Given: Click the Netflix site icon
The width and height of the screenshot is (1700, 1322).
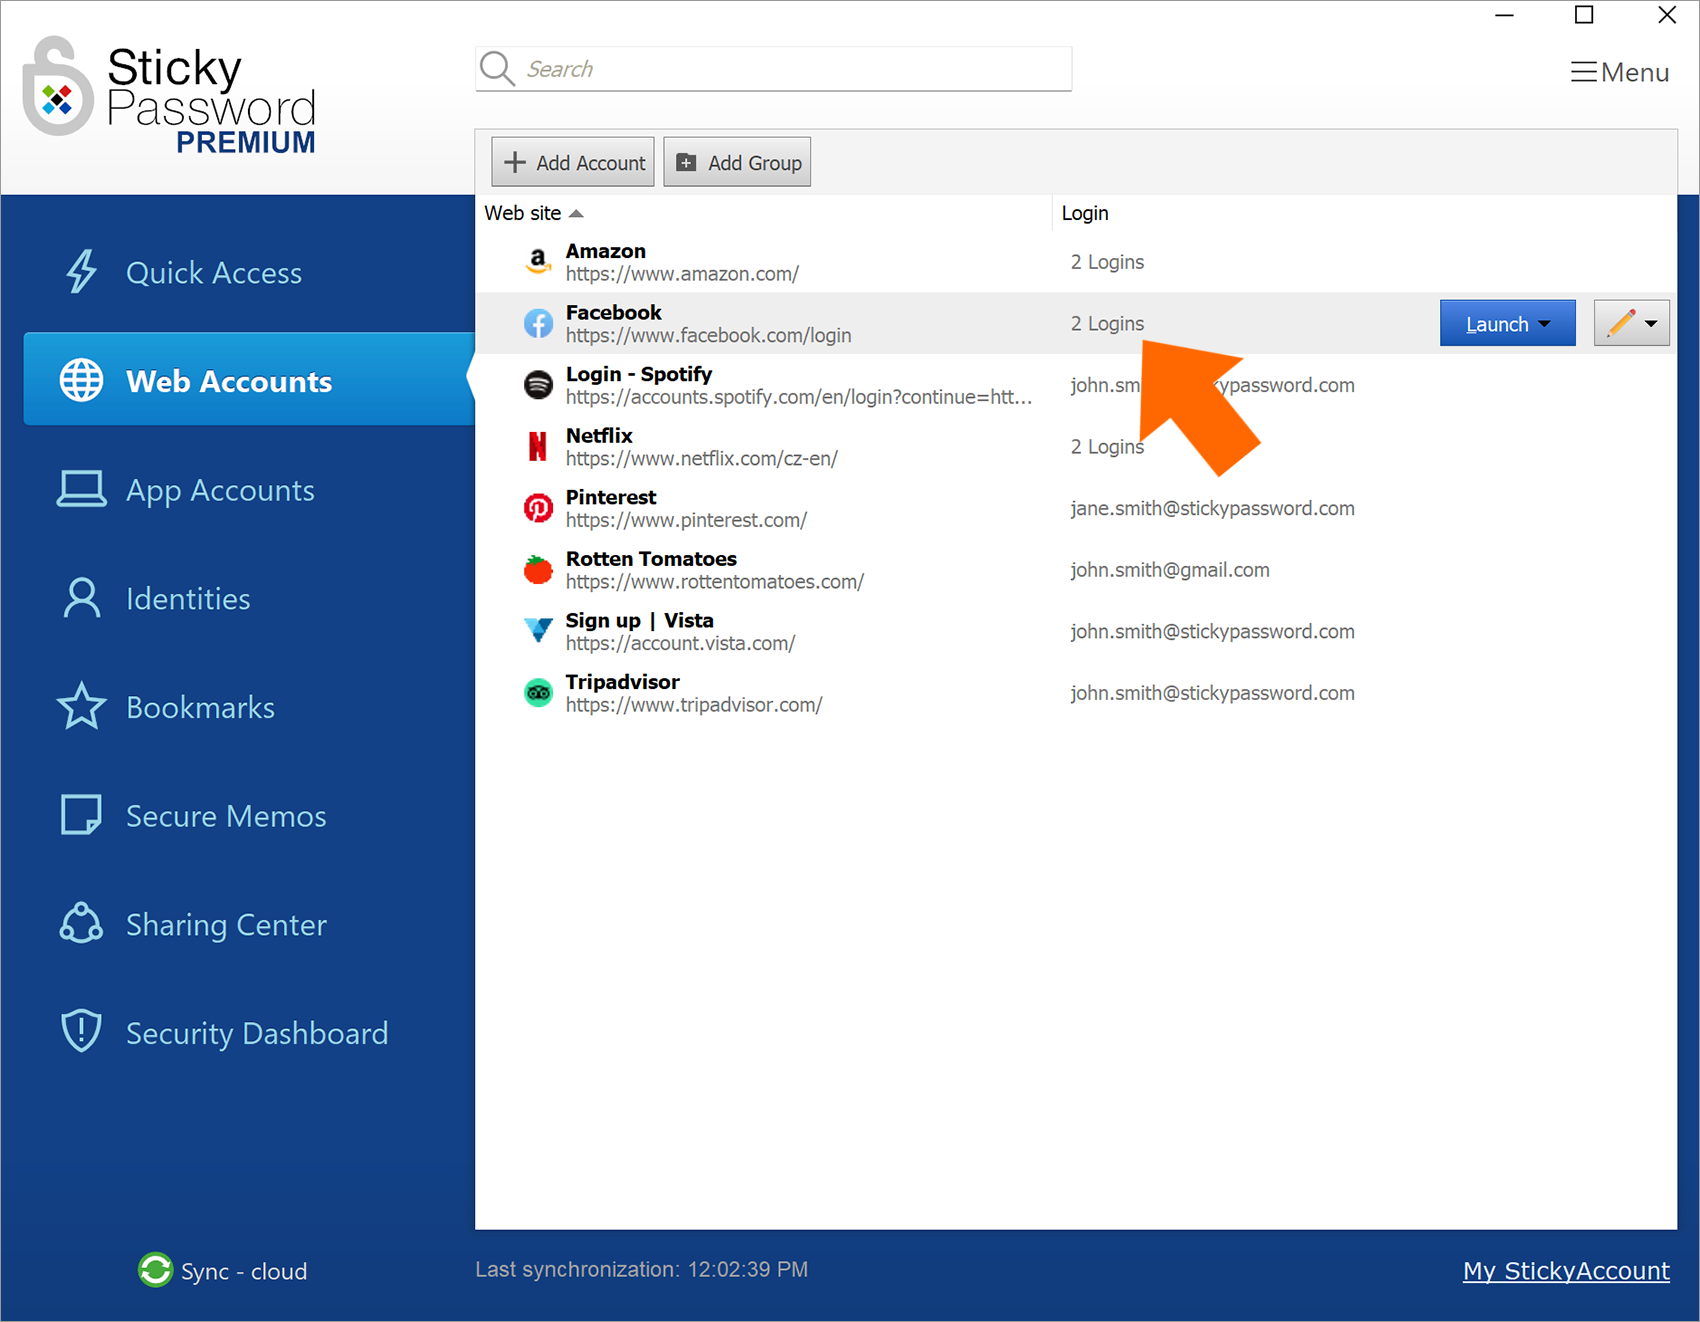Looking at the screenshot, I should [x=538, y=446].
